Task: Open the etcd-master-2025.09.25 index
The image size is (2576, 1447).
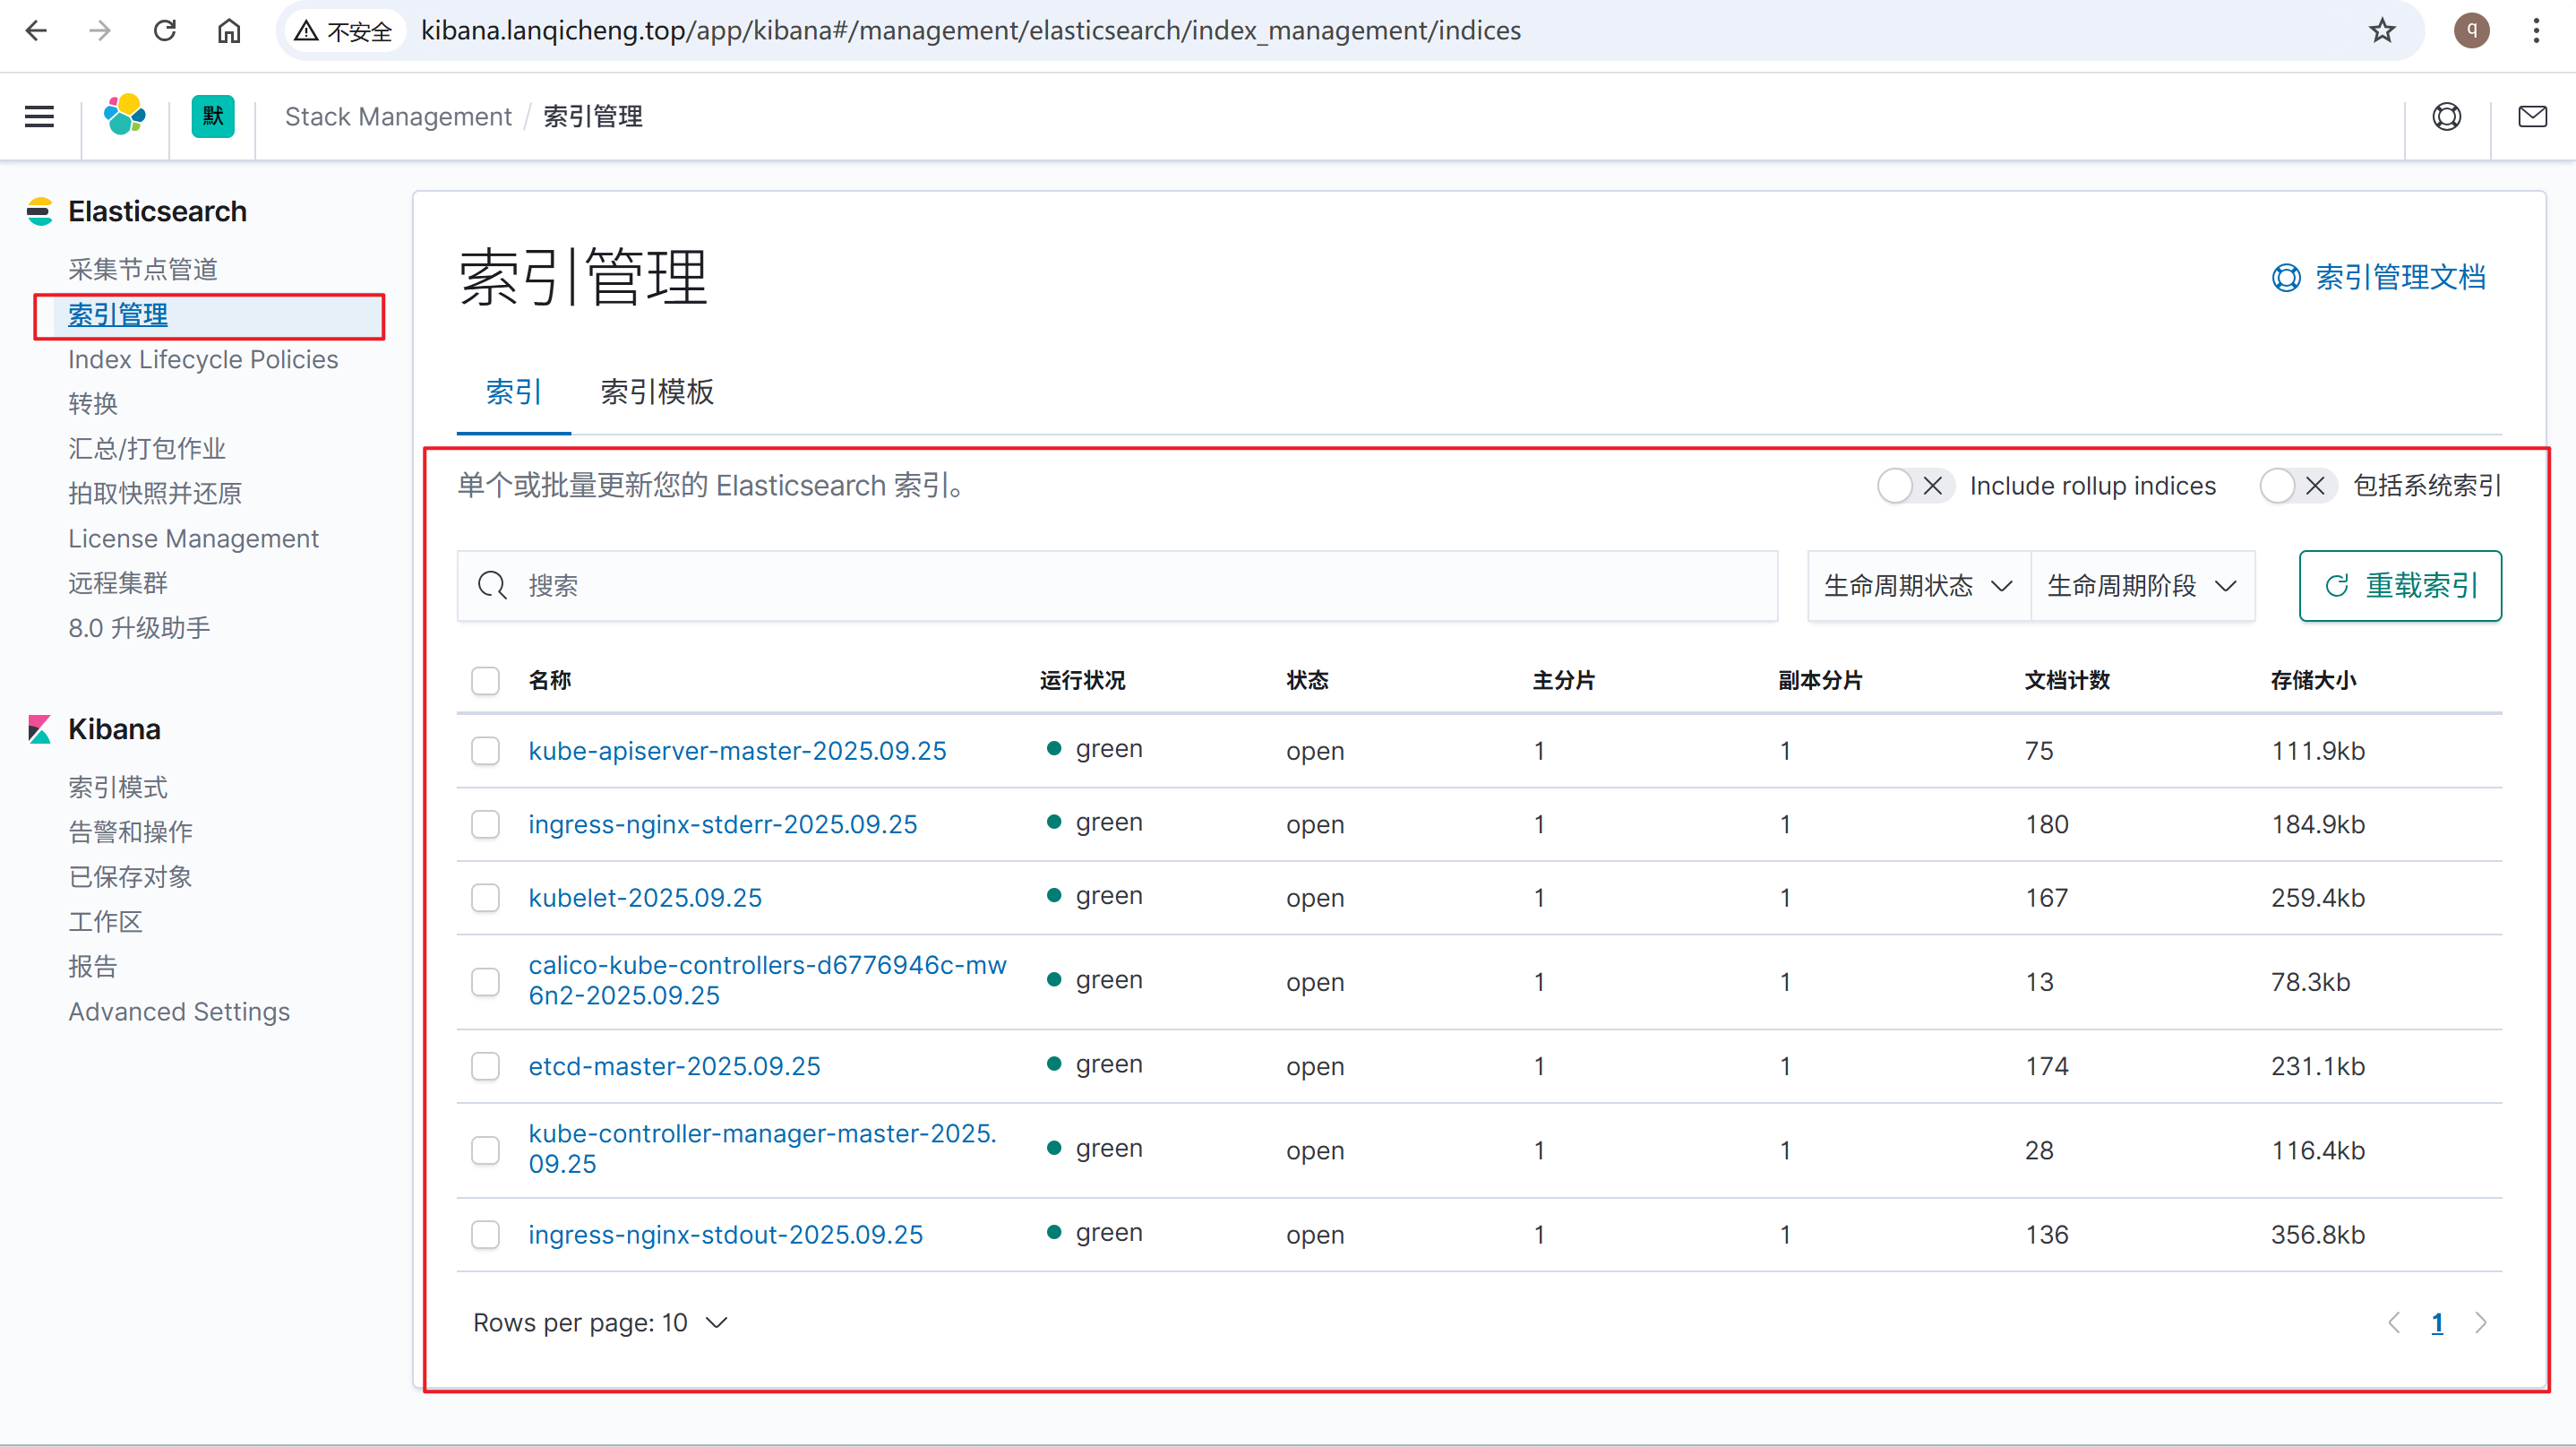Action: tap(674, 1066)
